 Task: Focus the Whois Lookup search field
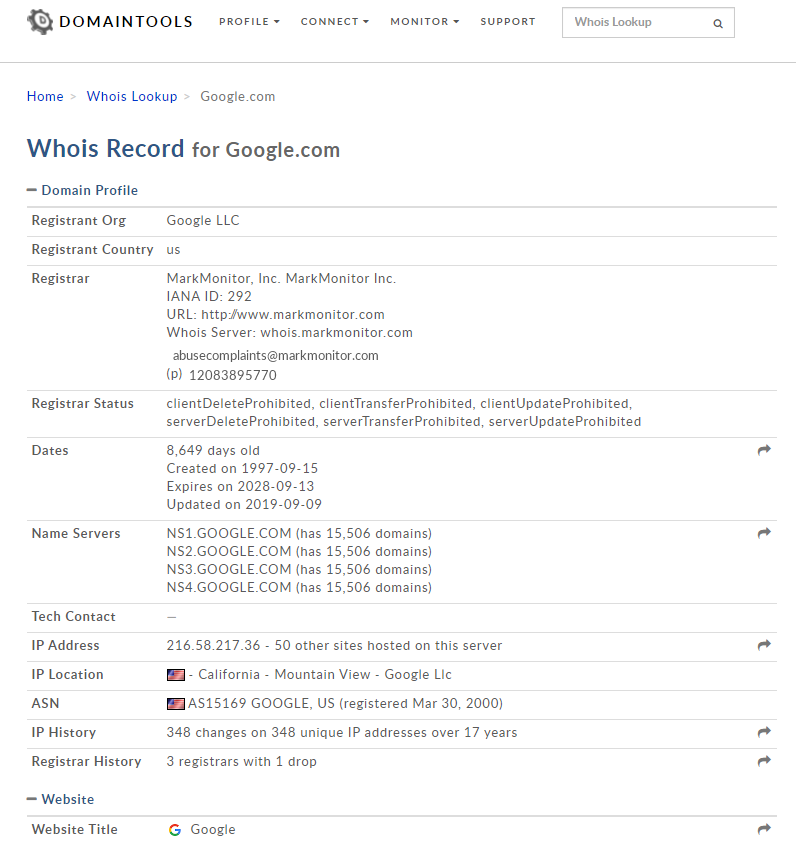tap(648, 23)
